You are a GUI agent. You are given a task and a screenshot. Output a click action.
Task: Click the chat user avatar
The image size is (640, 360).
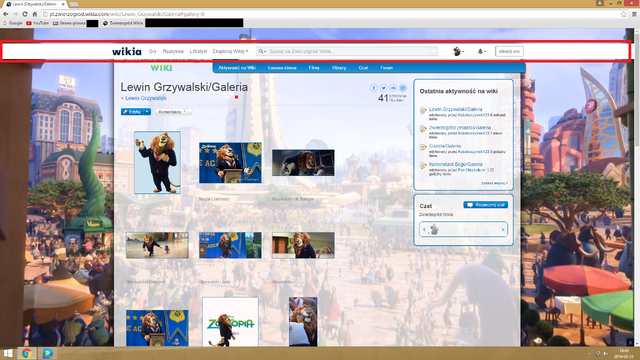point(434,229)
